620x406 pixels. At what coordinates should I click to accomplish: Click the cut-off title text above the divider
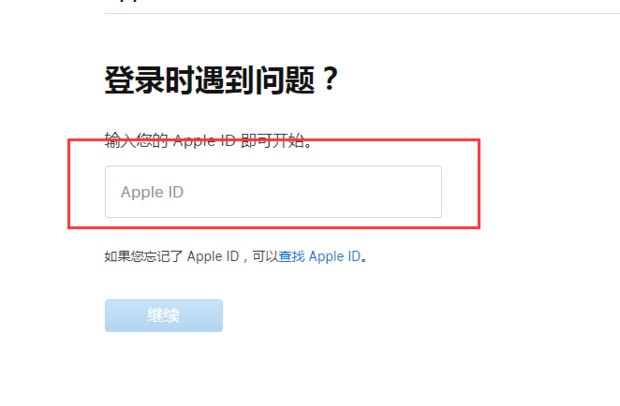click(125, 1)
